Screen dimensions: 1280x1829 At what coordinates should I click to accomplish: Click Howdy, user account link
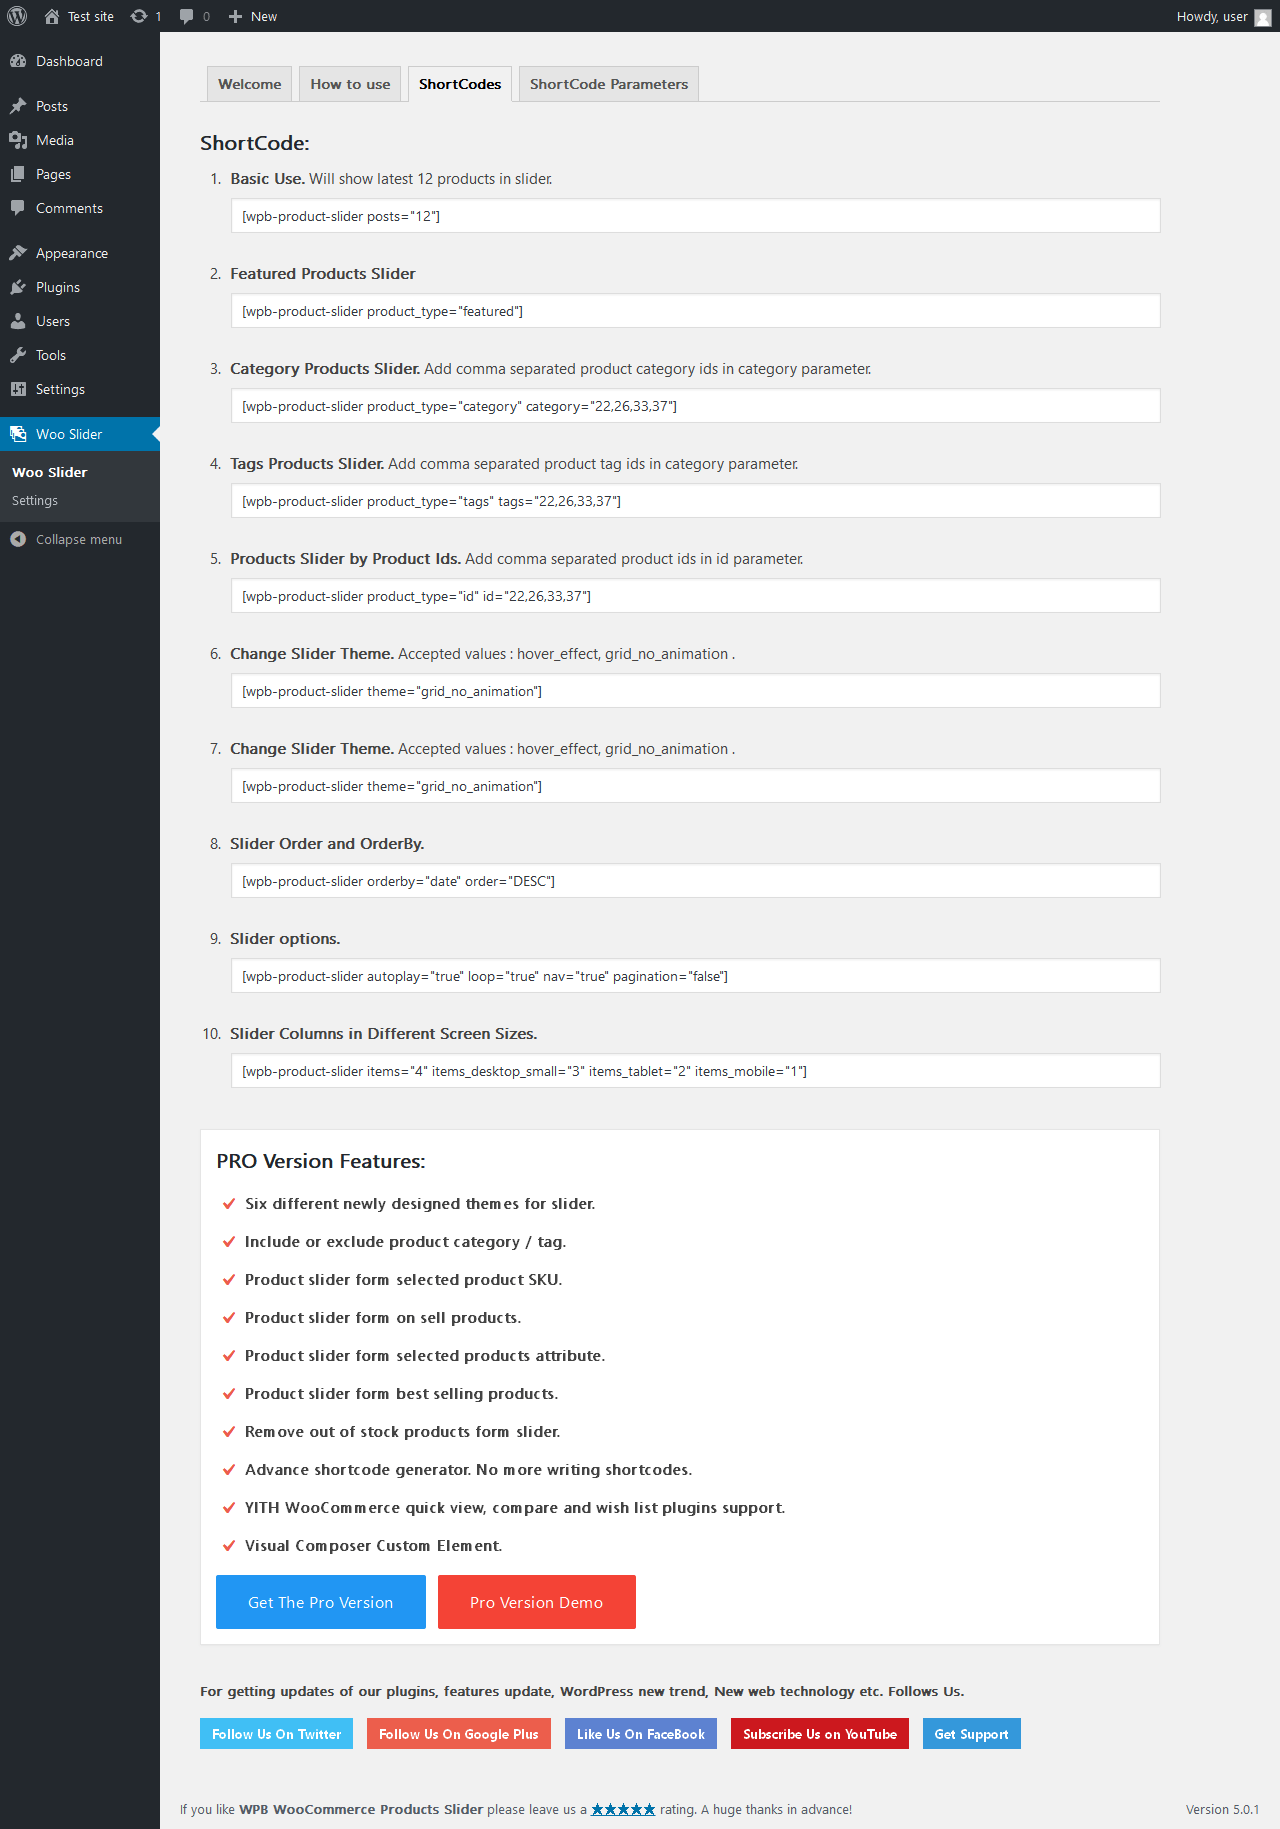(x=1224, y=16)
